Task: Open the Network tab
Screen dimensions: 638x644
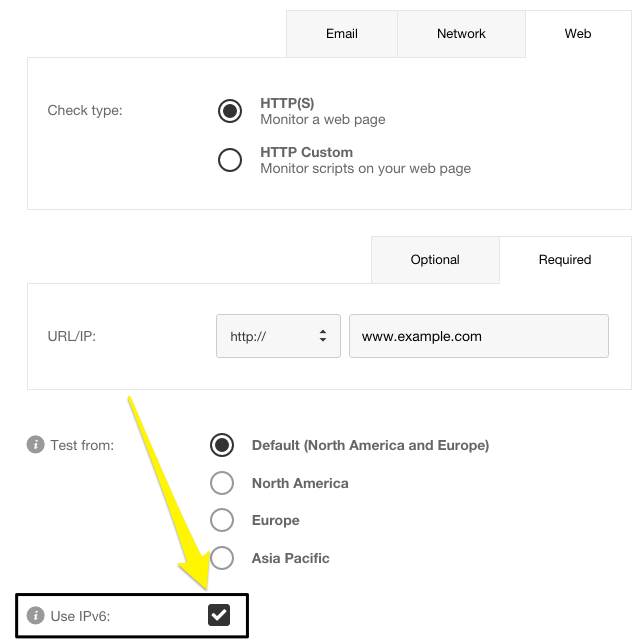Action: (461, 34)
